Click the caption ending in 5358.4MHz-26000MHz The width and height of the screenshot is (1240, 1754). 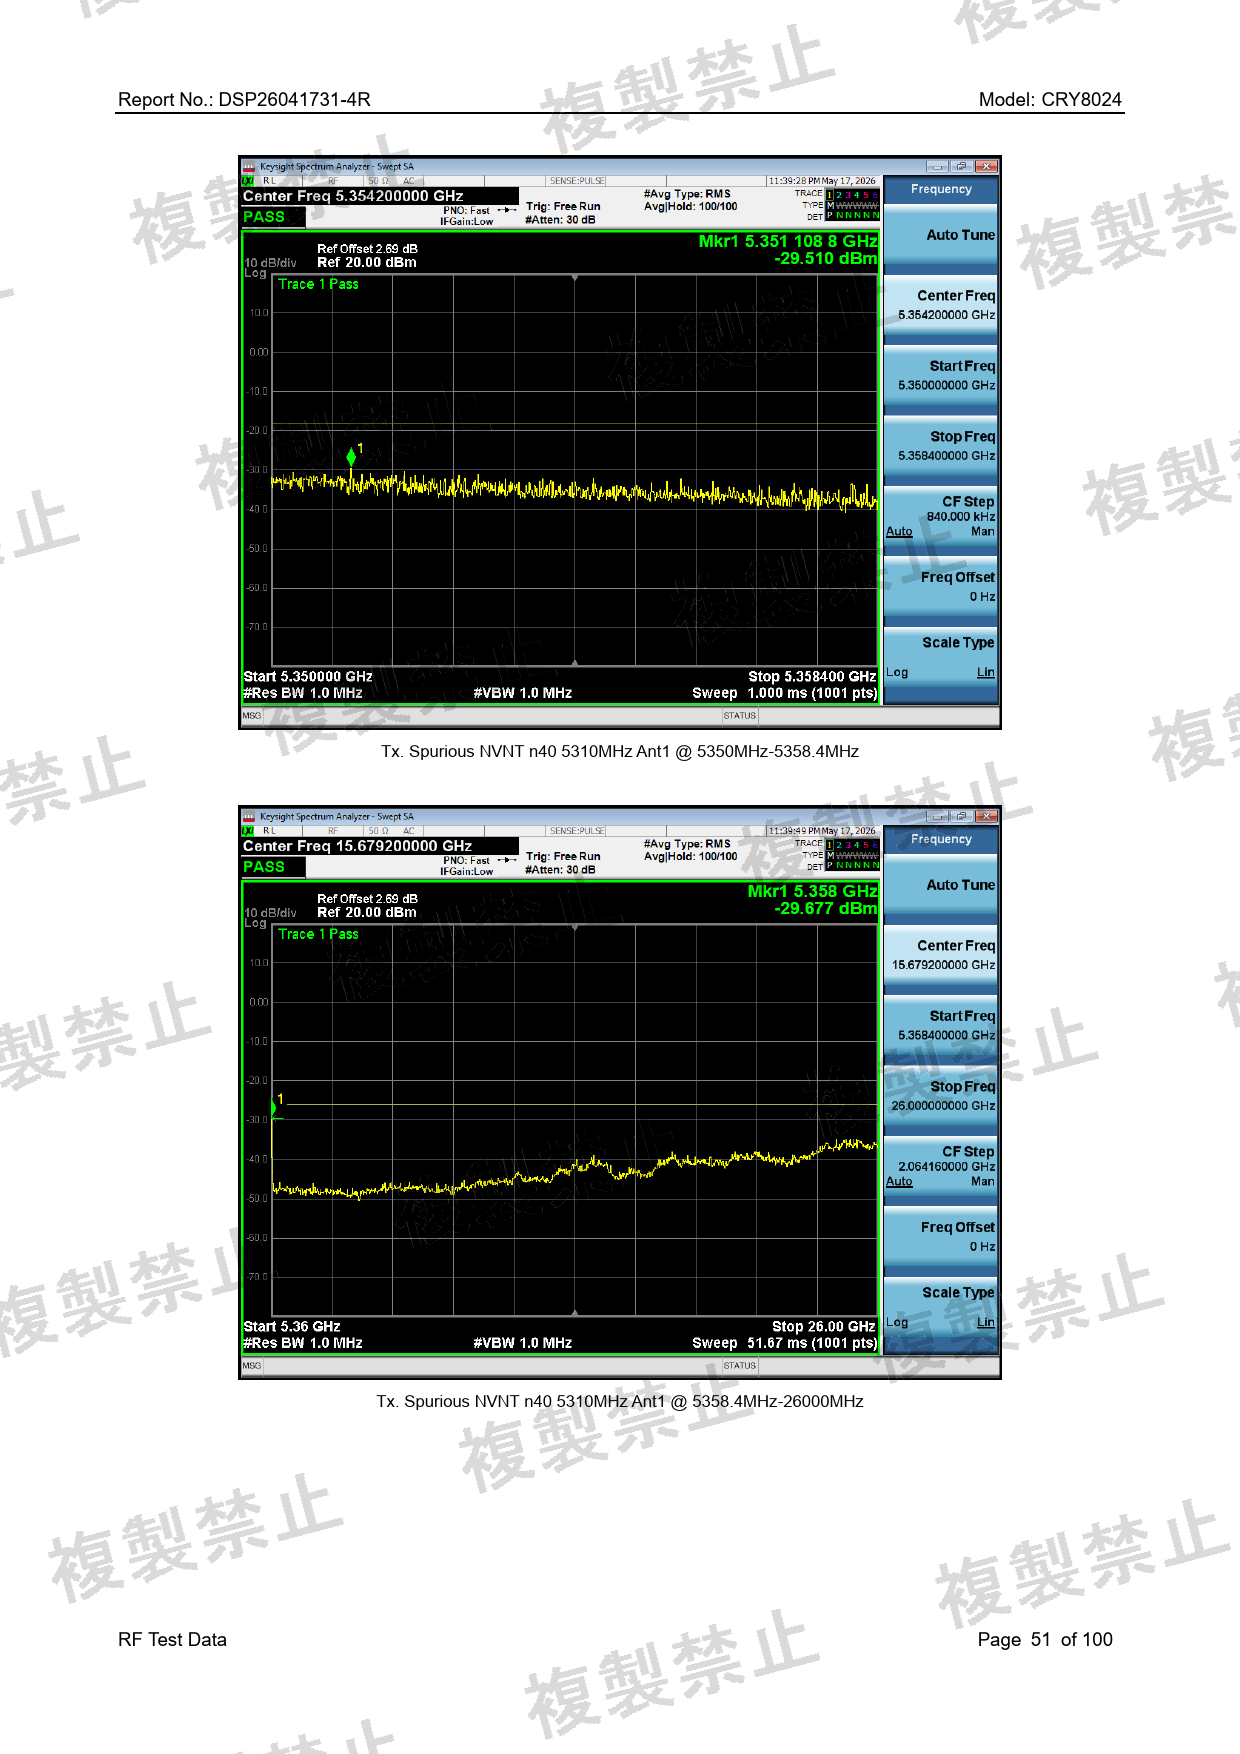[620, 1402]
